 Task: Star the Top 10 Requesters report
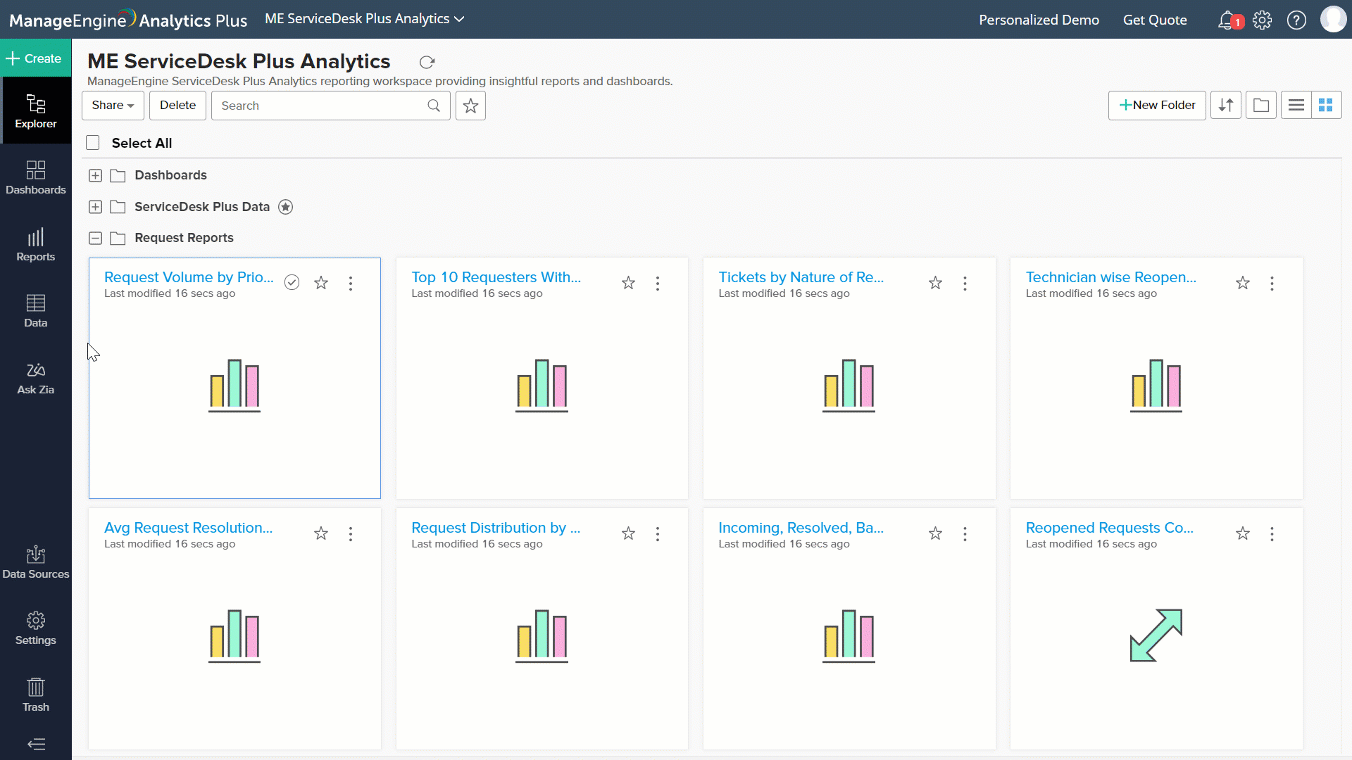click(x=628, y=283)
